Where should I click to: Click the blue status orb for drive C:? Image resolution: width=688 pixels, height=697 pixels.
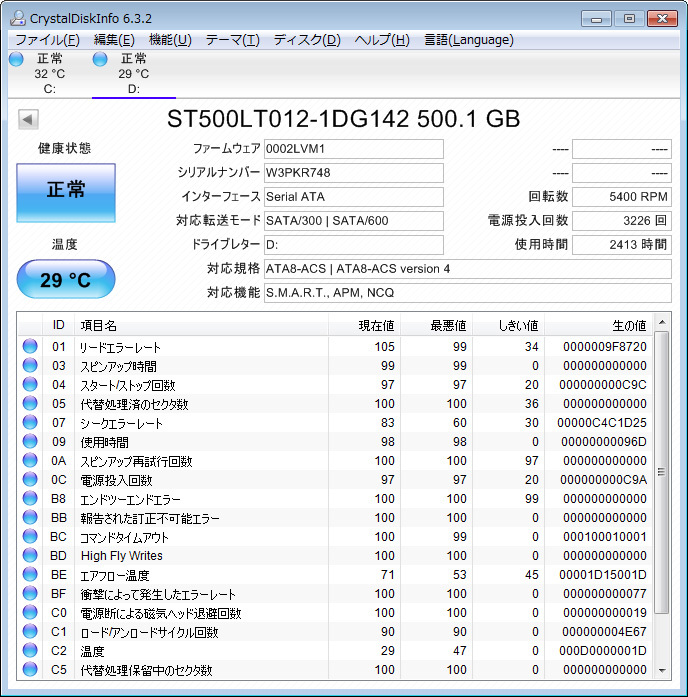(x=16, y=59)
